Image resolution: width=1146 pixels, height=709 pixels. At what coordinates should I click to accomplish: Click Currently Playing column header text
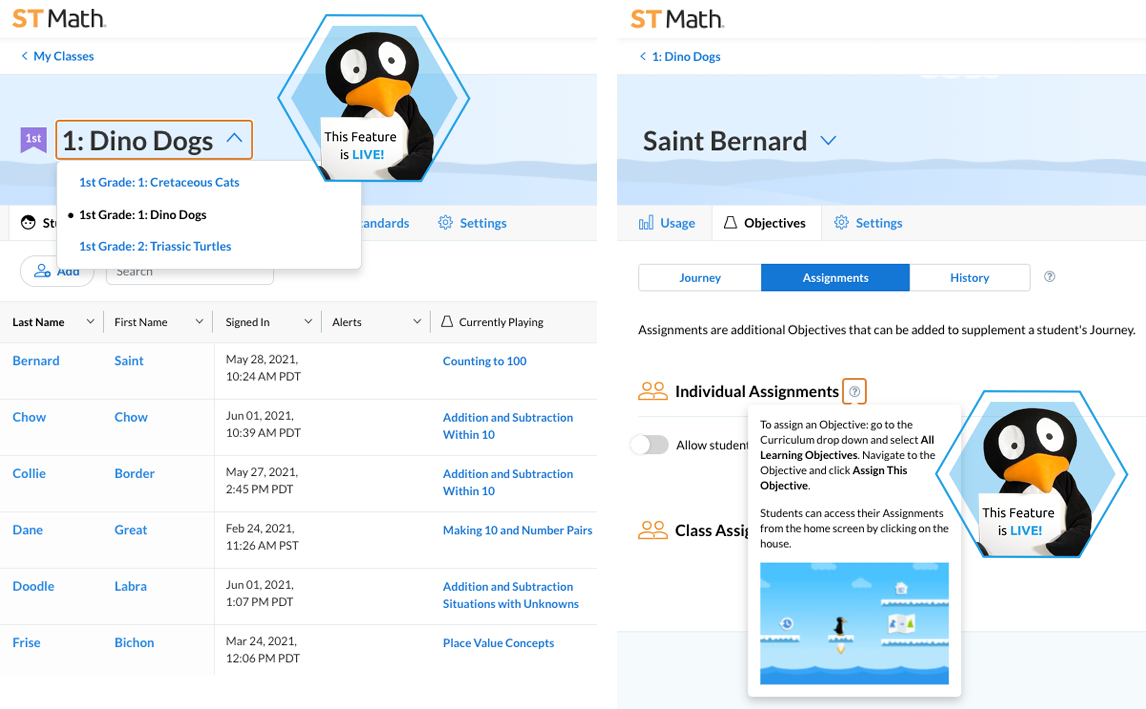click(x=501, y=322)
